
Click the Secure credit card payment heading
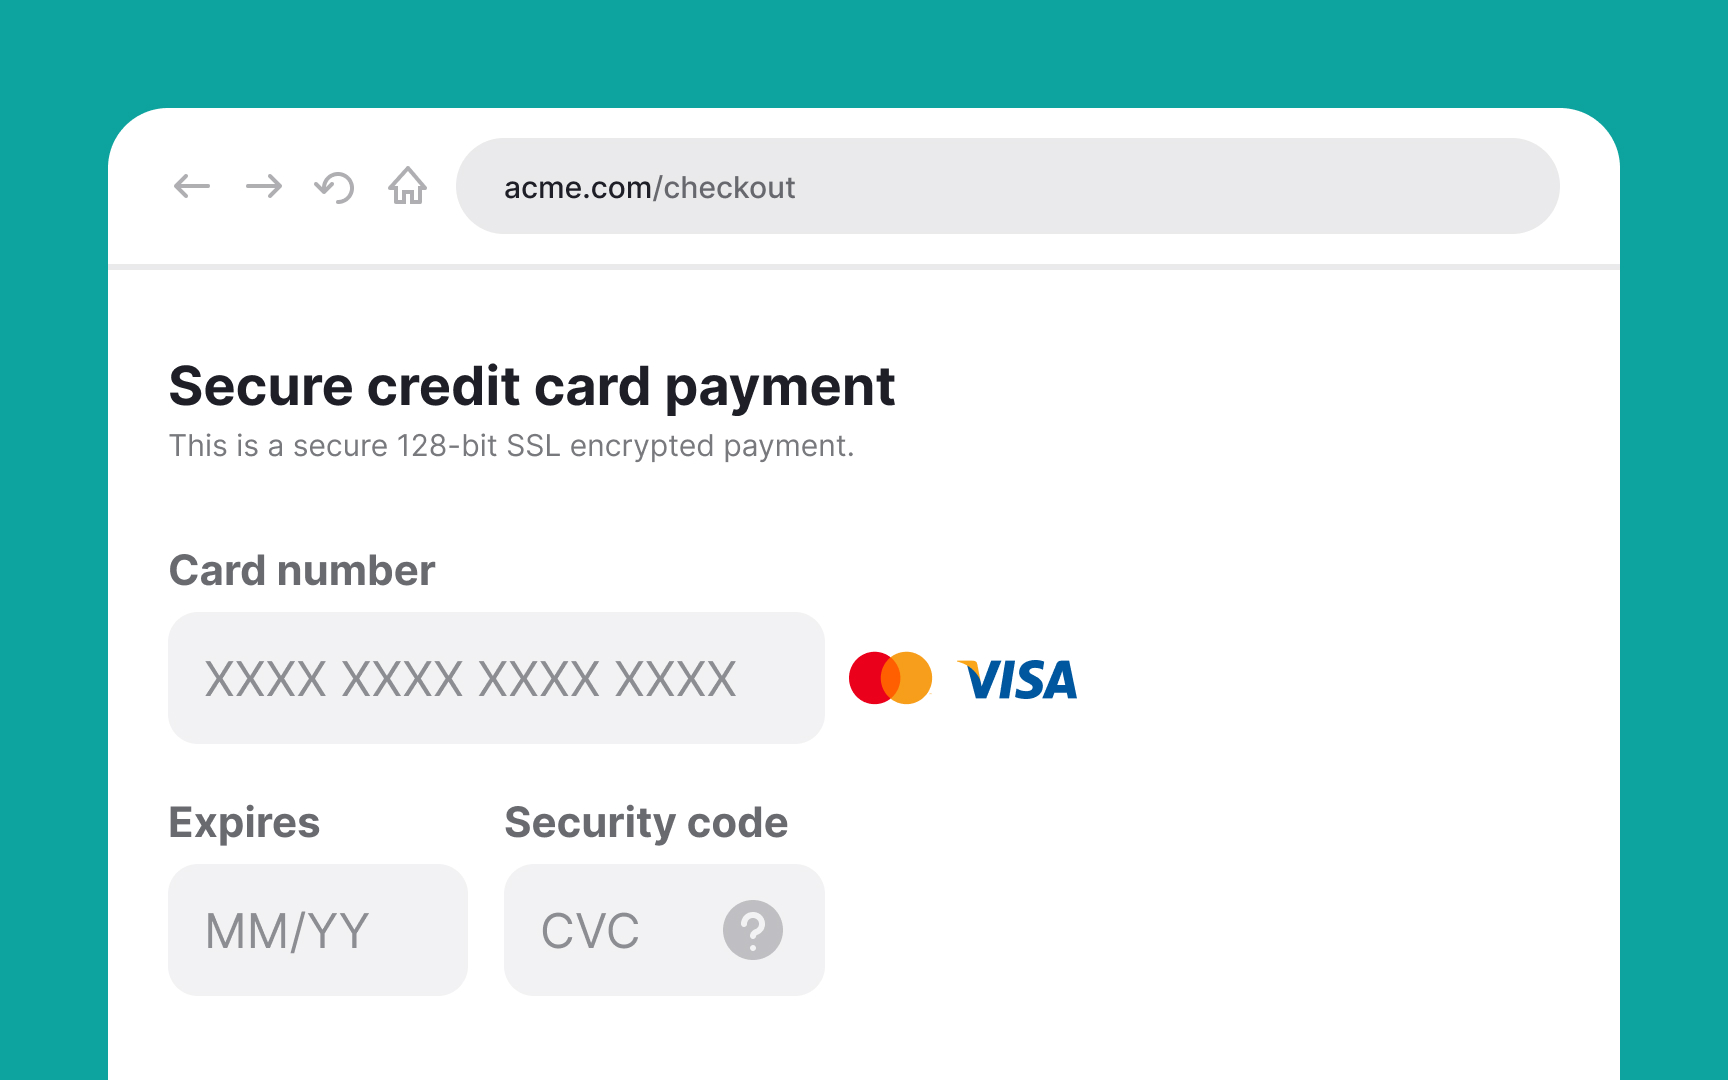point(532,387)
